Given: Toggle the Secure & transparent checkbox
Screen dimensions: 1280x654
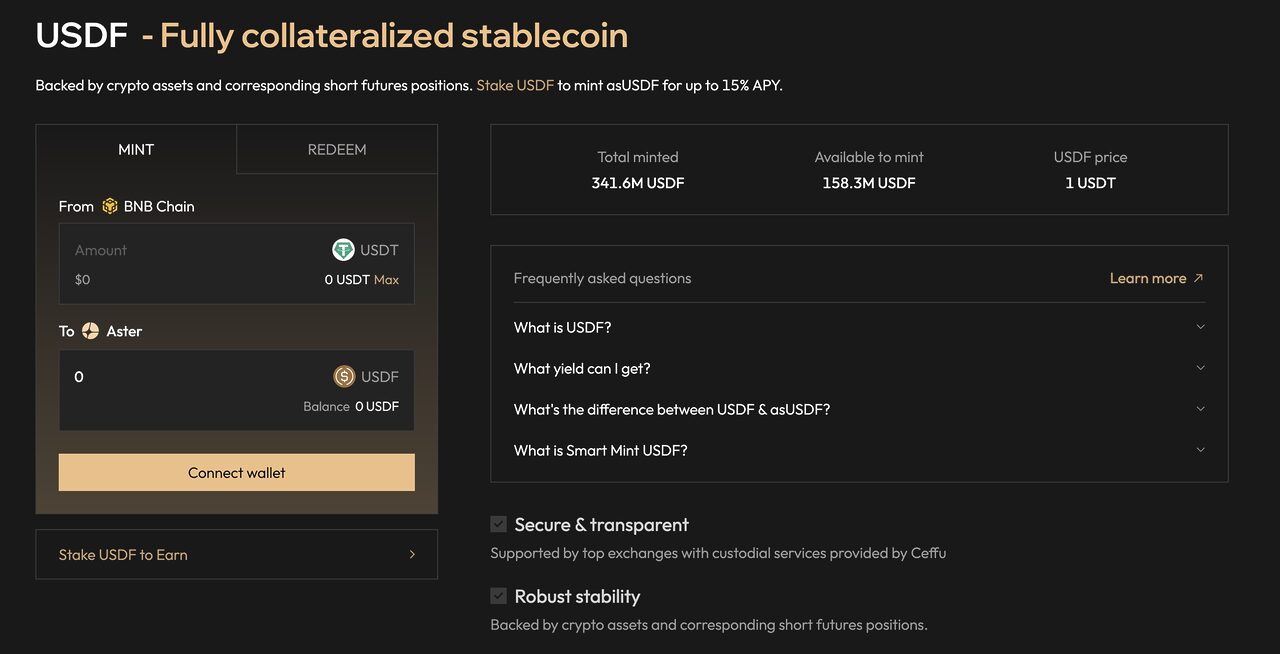Looking at the screenshot, I should point(498,524).
